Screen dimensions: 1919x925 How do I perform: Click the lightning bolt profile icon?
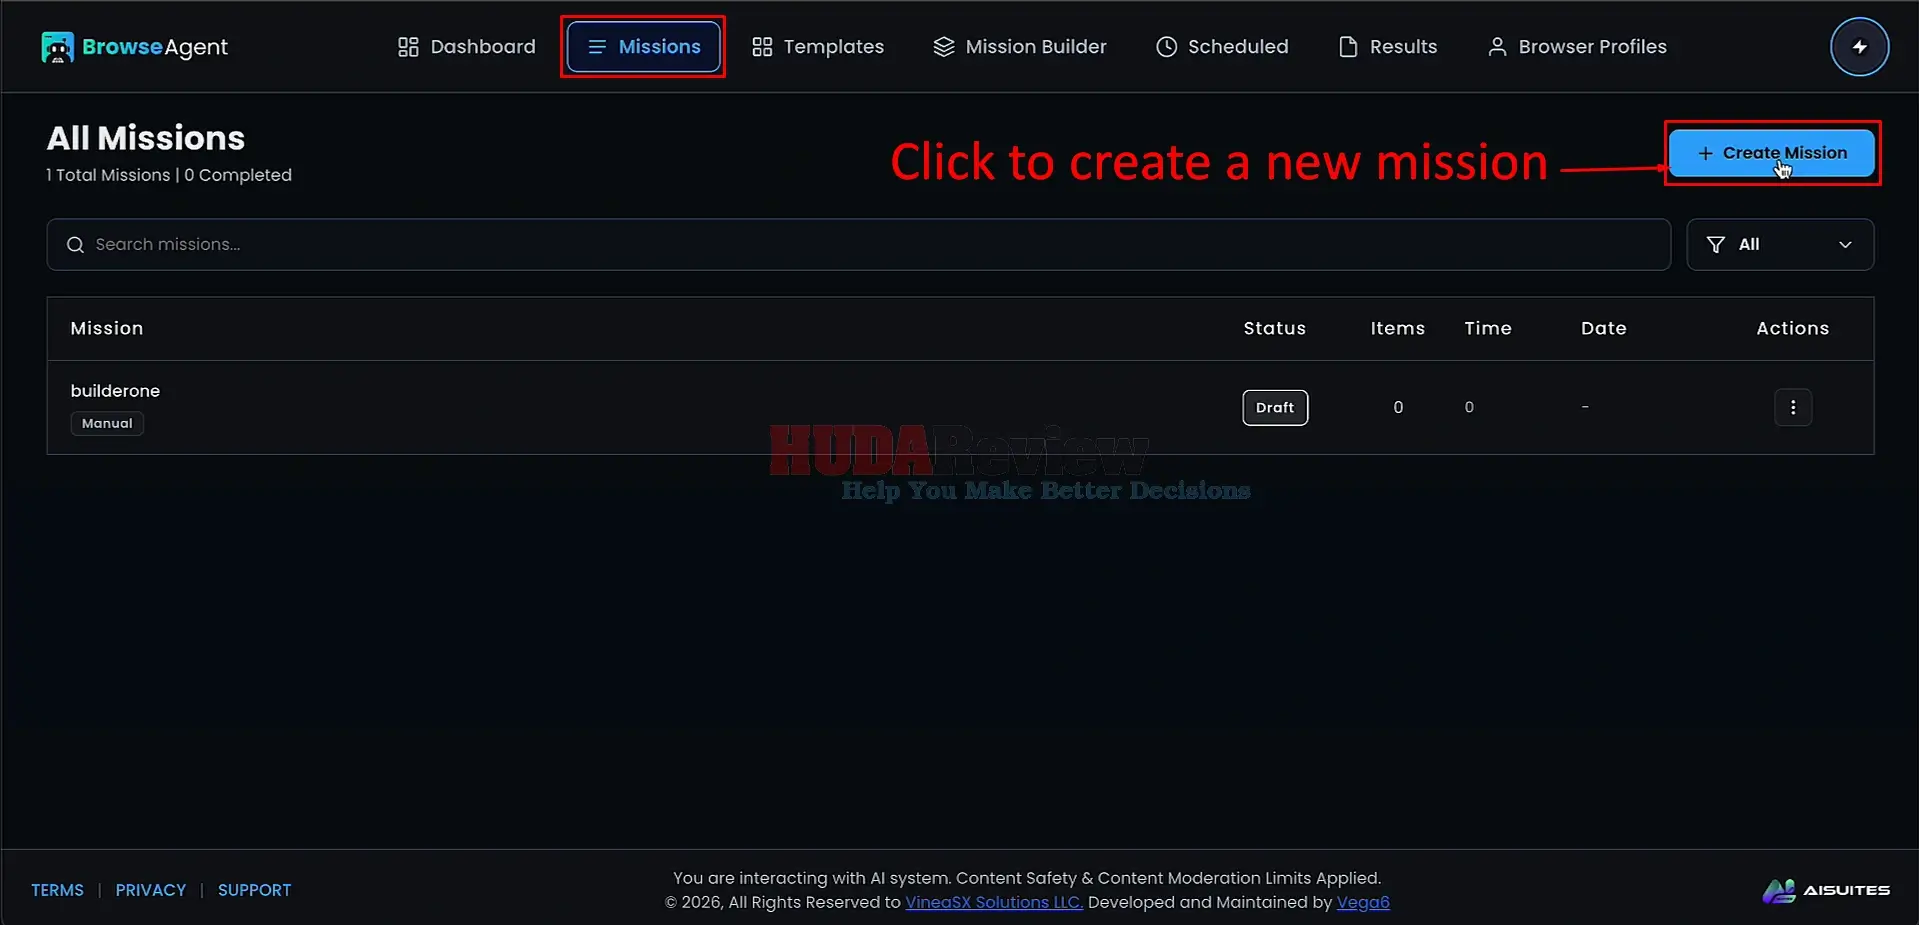point(1859,47)
